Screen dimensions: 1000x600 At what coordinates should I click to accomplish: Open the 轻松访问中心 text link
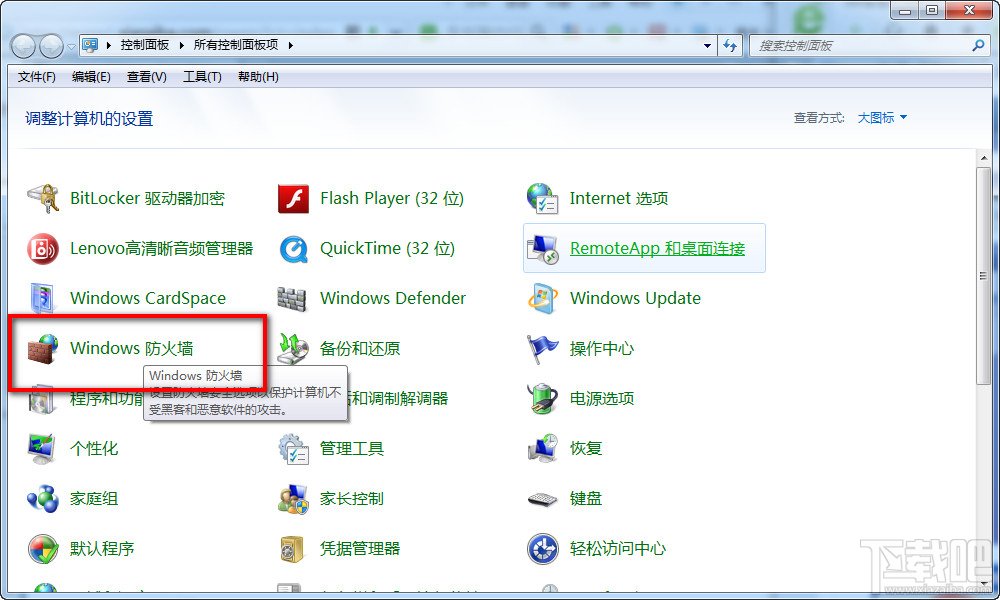pyautogui.click(x=617, y=548)
